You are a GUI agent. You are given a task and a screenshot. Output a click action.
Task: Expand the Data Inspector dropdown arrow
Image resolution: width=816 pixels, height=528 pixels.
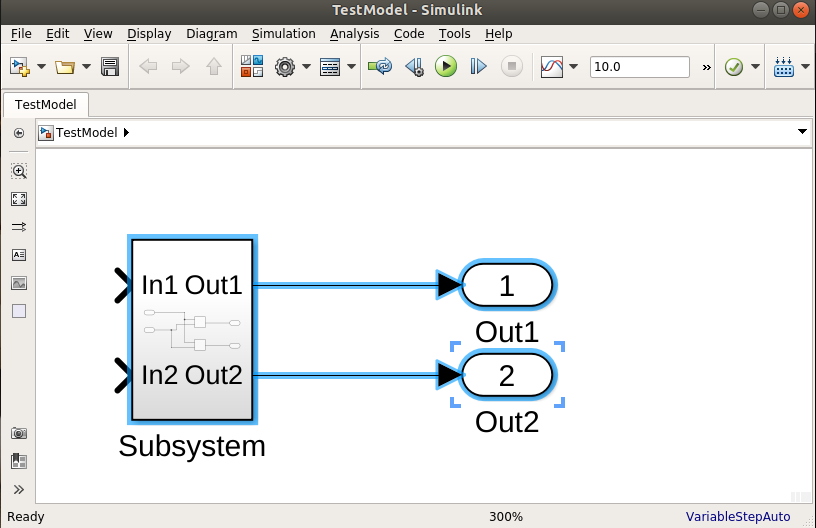573,67
